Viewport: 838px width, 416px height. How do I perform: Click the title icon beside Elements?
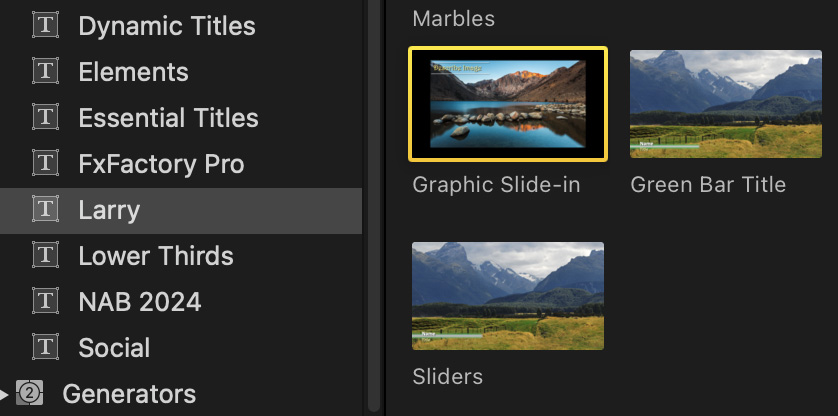(45, 72)
